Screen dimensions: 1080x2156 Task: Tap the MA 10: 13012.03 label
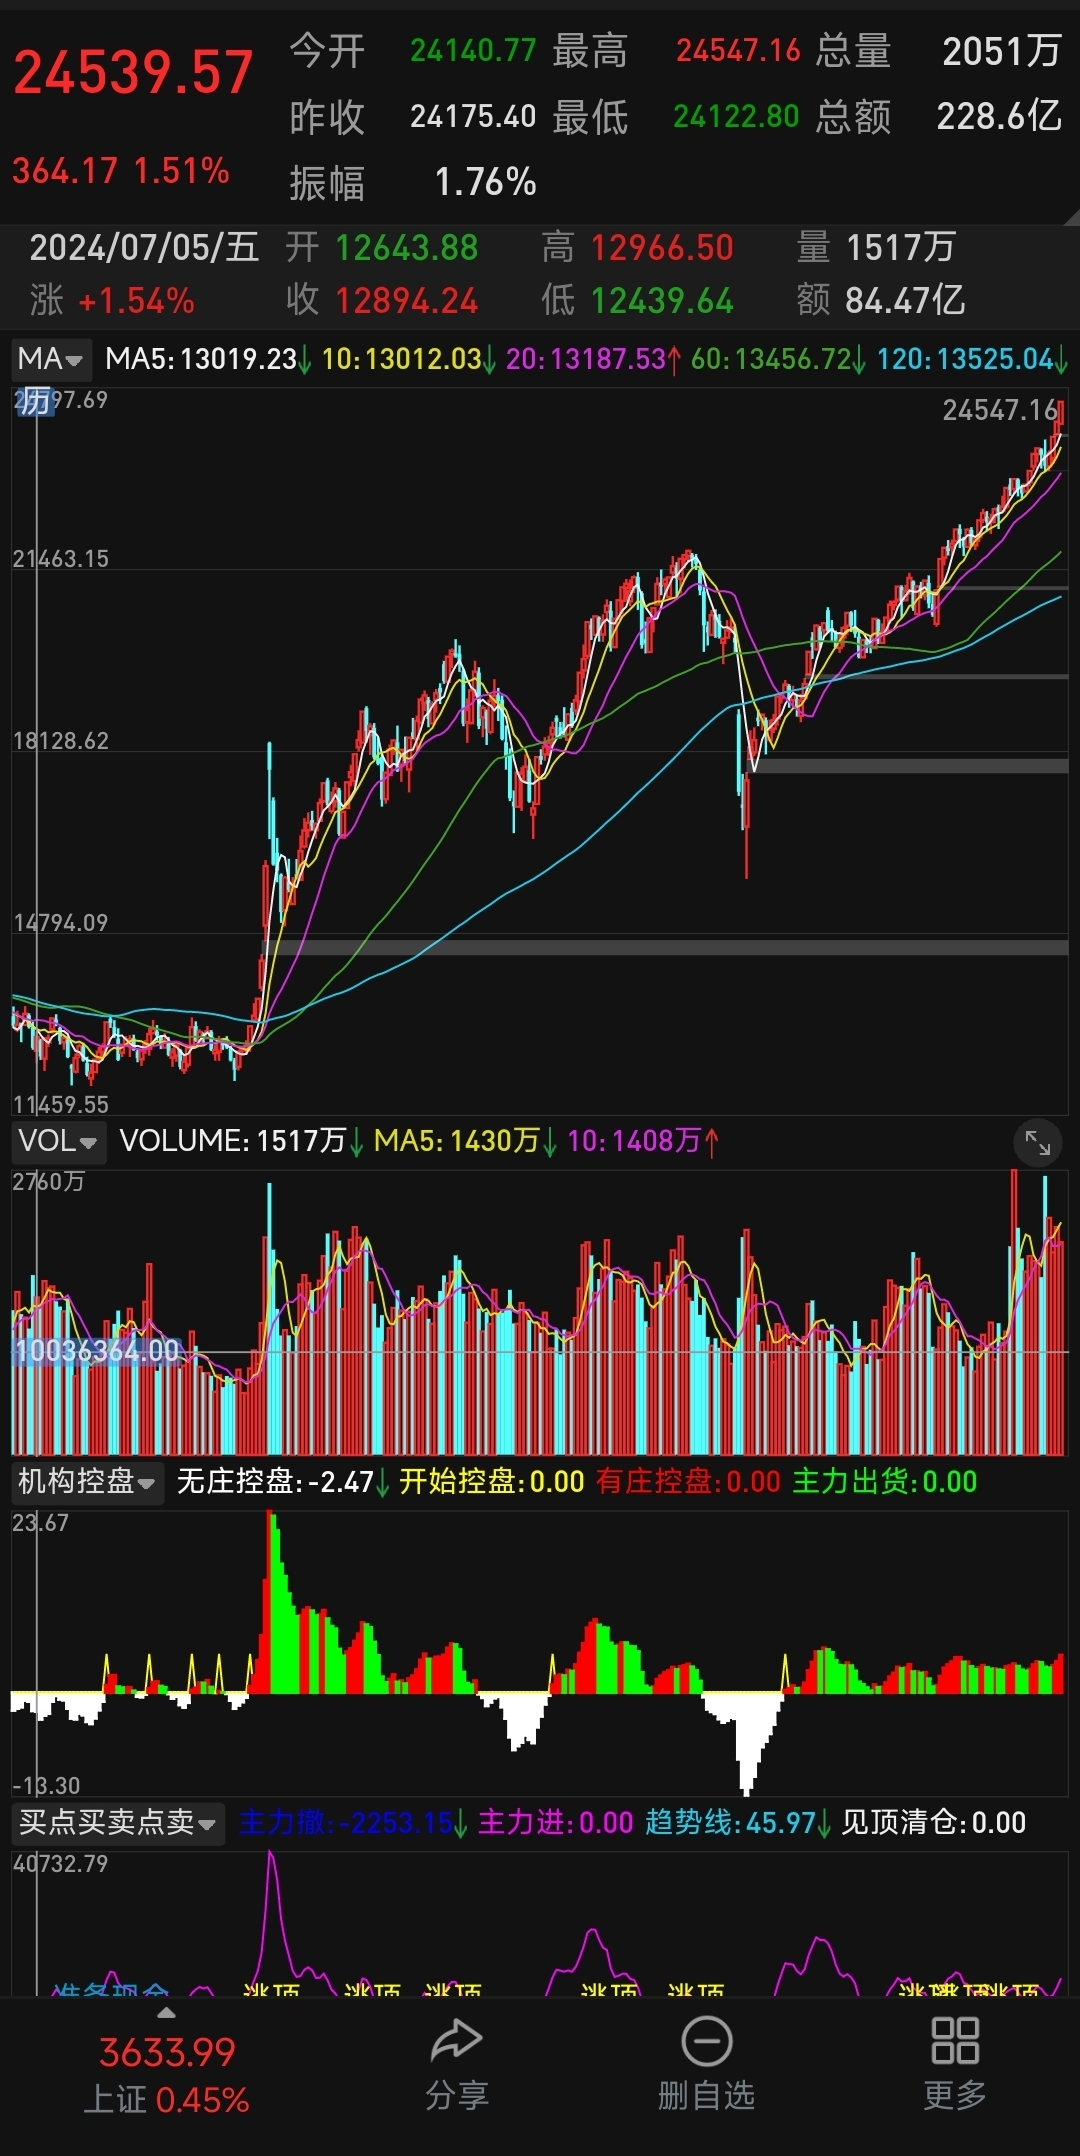coord(408,359)
